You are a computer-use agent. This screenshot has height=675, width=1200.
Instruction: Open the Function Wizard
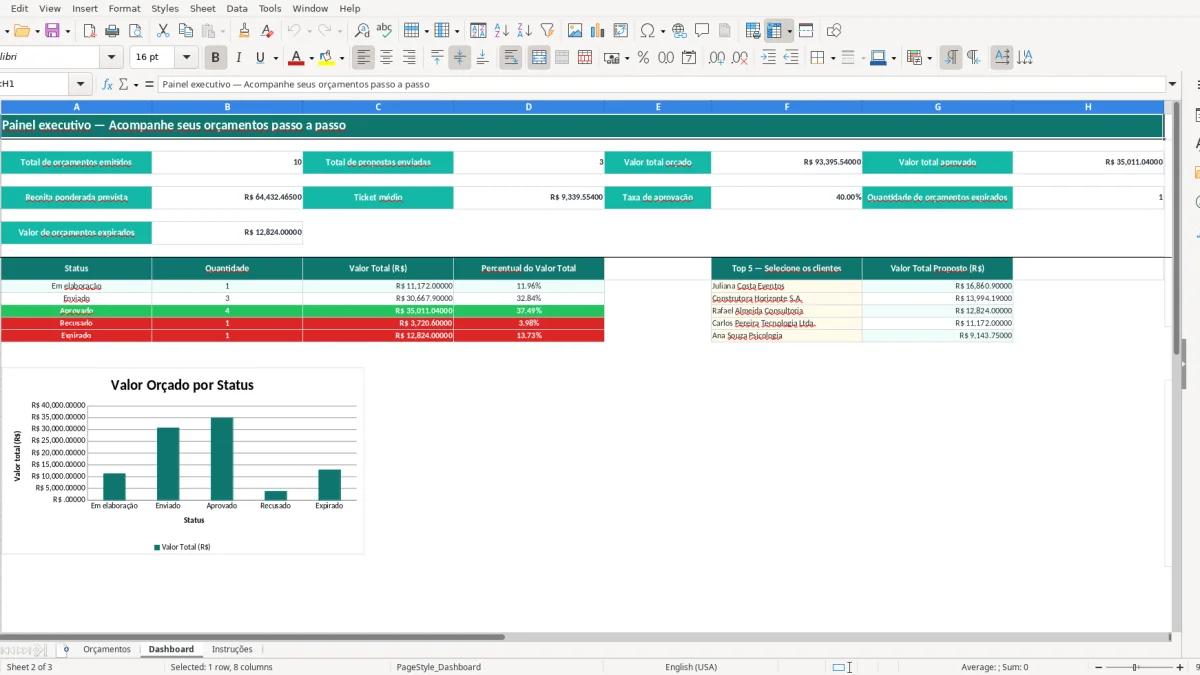point(108,84)
